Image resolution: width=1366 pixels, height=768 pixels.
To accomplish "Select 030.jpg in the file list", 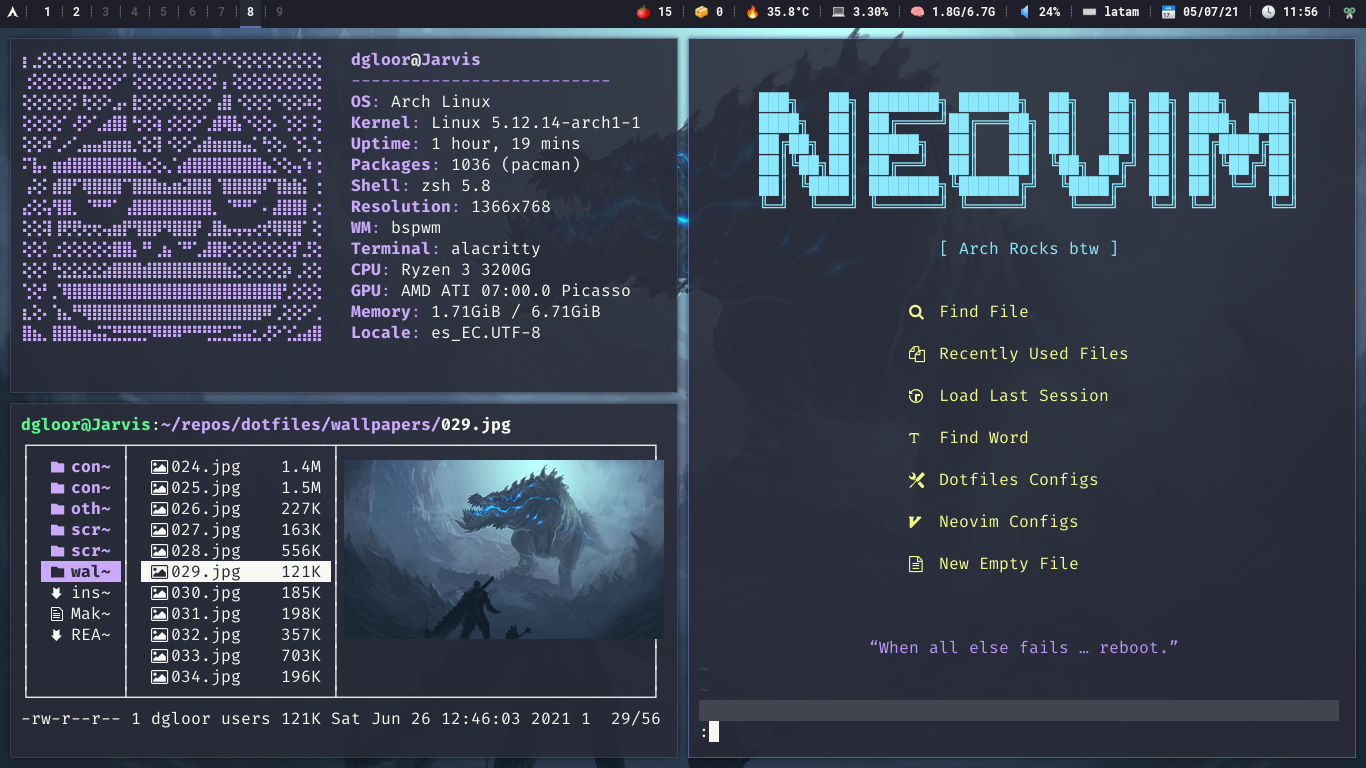I will coord(236,593).
